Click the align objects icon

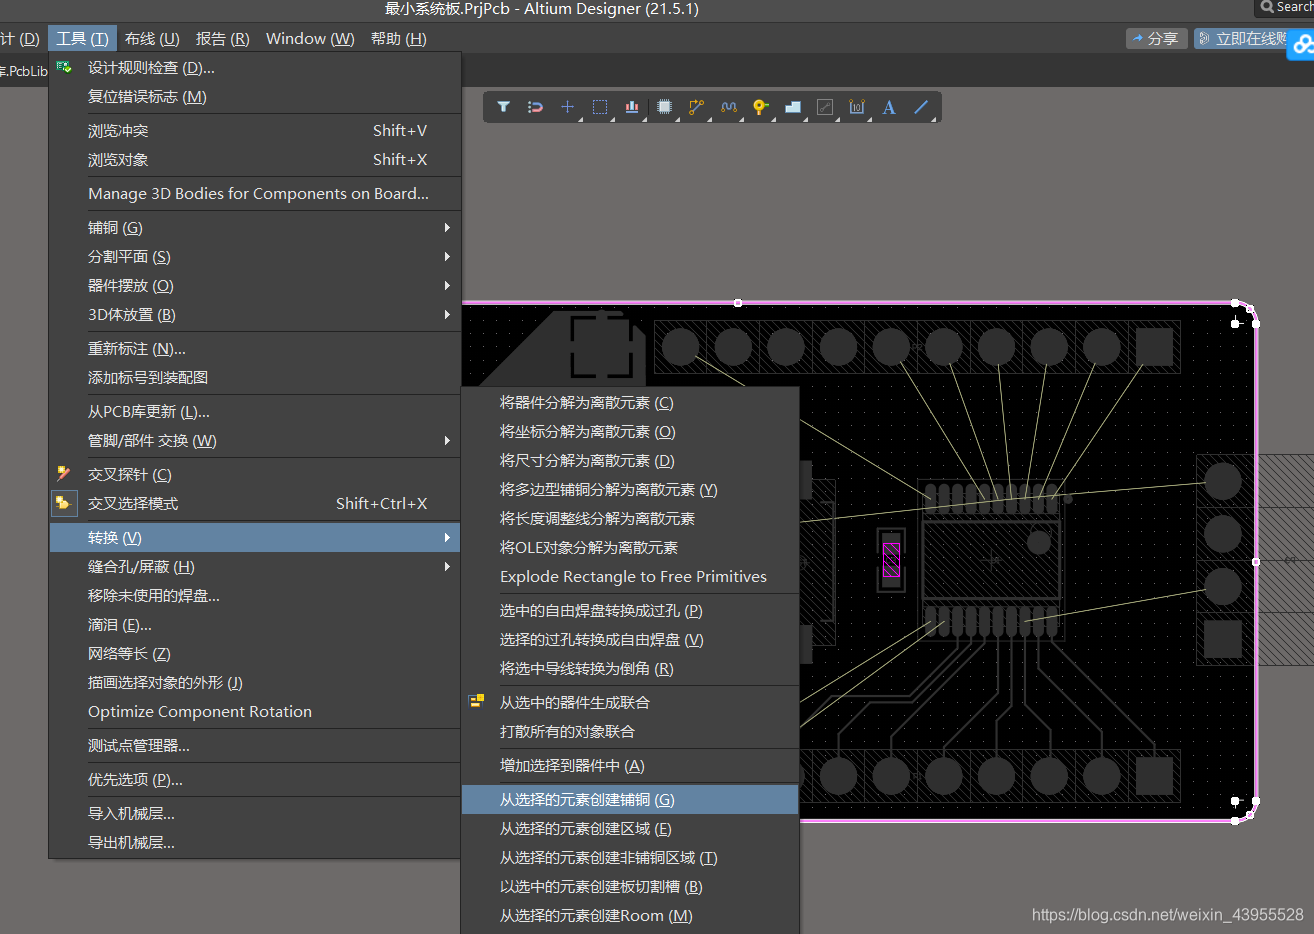(632, 107)
